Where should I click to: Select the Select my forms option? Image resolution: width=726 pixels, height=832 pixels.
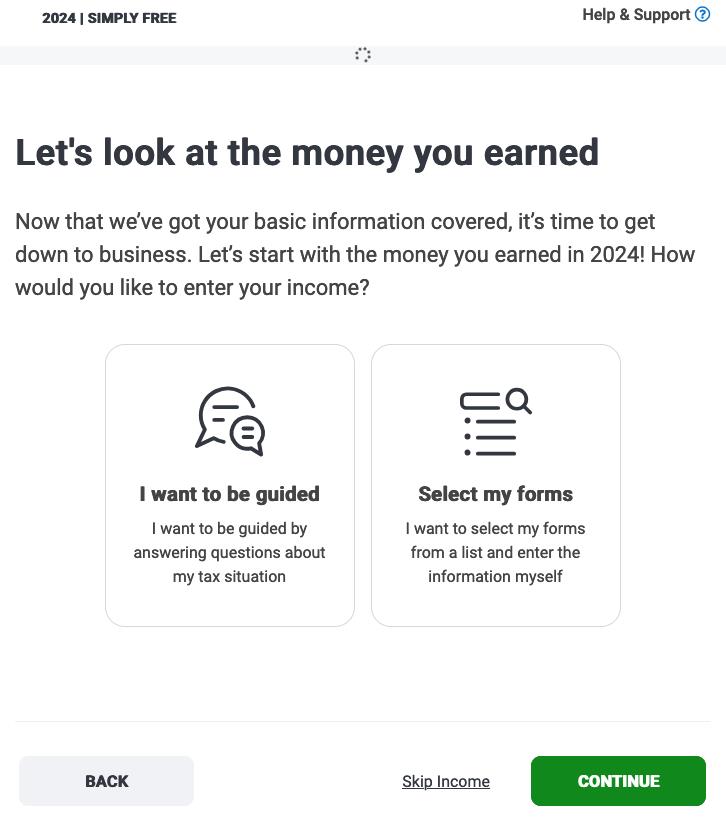click(495, 485)
